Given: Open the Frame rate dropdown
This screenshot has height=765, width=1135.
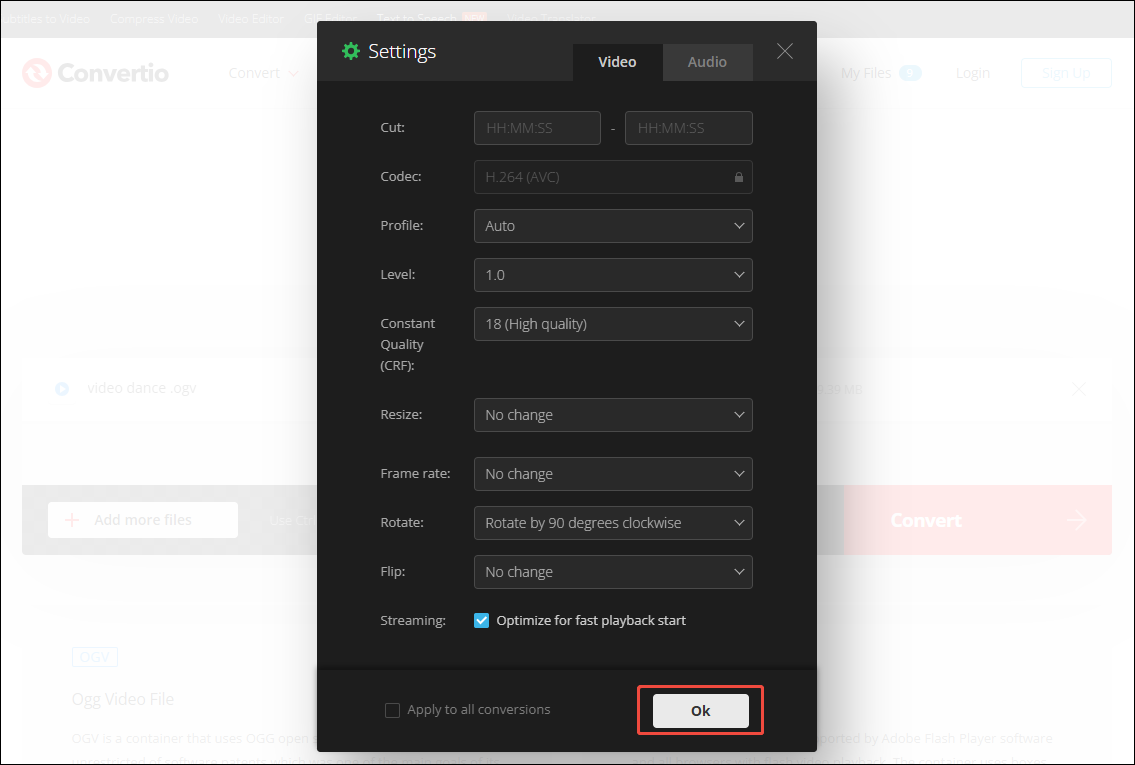Looking at the screenshot, I should 613,474.
